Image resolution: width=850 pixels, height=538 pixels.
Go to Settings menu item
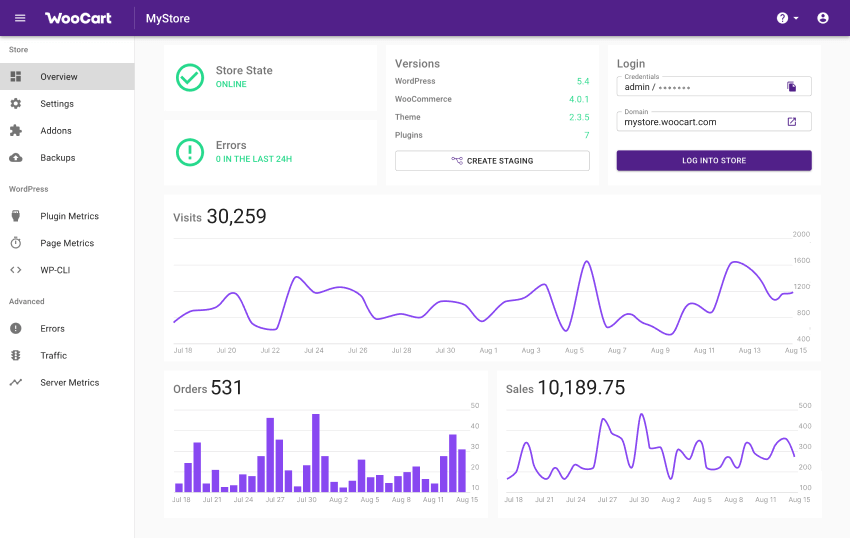click(67, 104)
